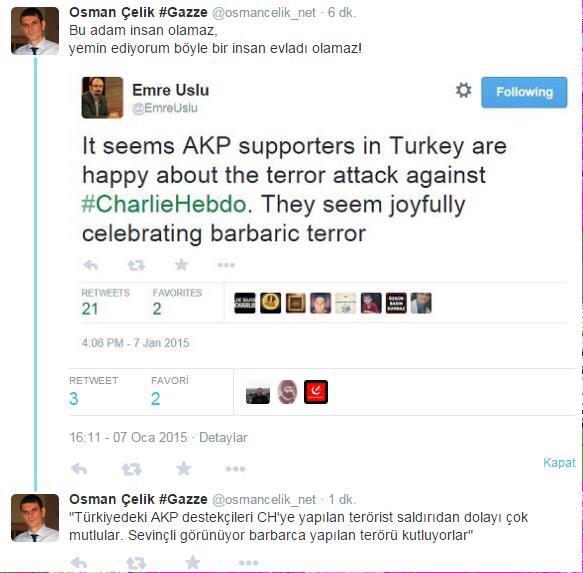The width and height of the screenshot is (583, 573).
Task: Reply to Osman Çelik's 16:11 tweet
Action: pos(78,469)
